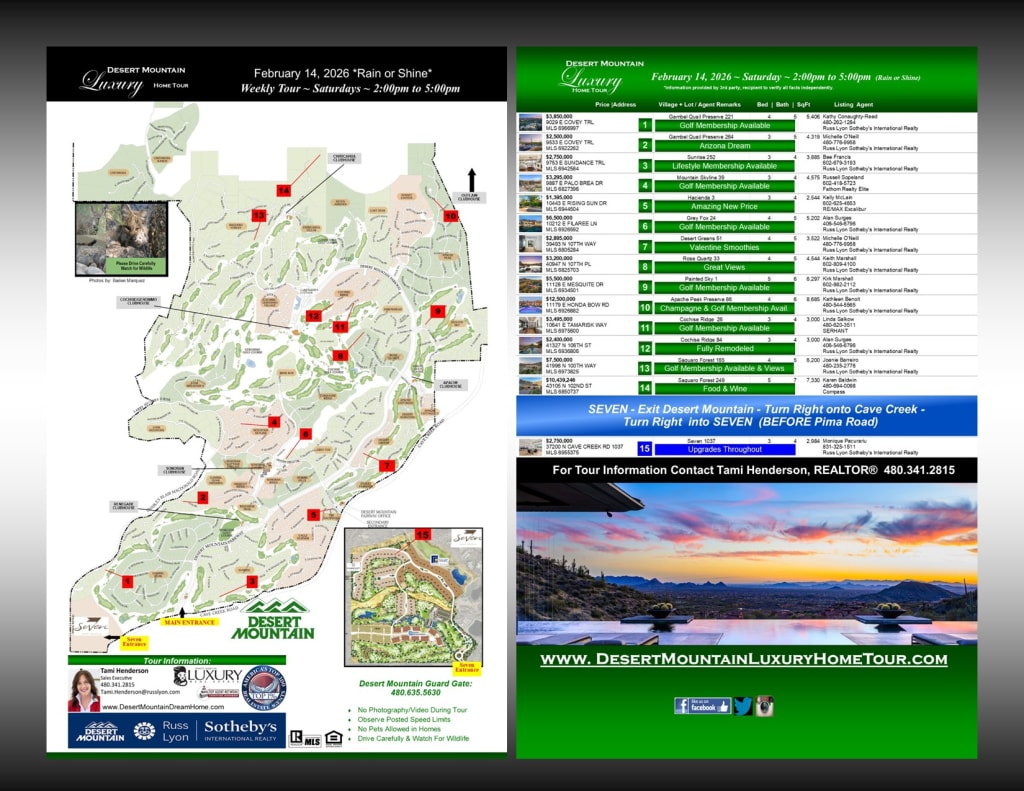This screenshot has width=1024, height=791.
Task: Select green number 5 listing badge
Action: (x=645, y=206)
